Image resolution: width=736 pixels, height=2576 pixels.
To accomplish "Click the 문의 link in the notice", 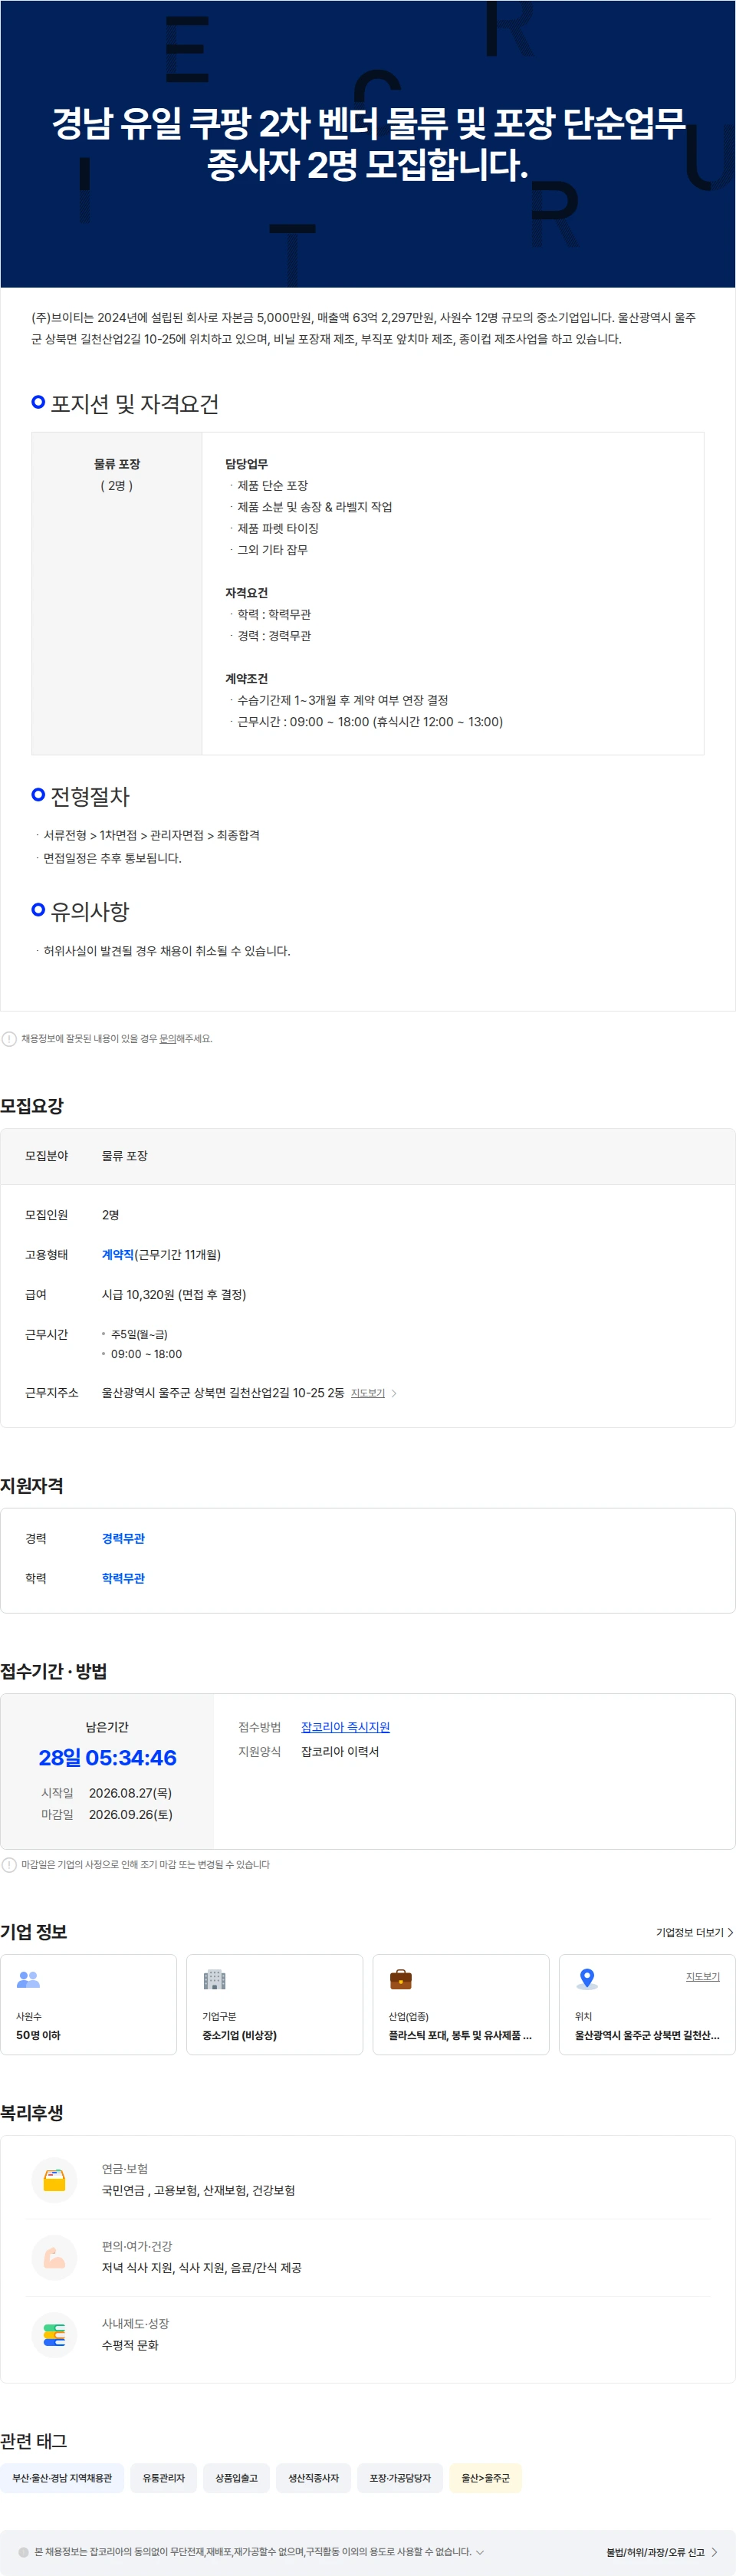I will pos(167,1038).
